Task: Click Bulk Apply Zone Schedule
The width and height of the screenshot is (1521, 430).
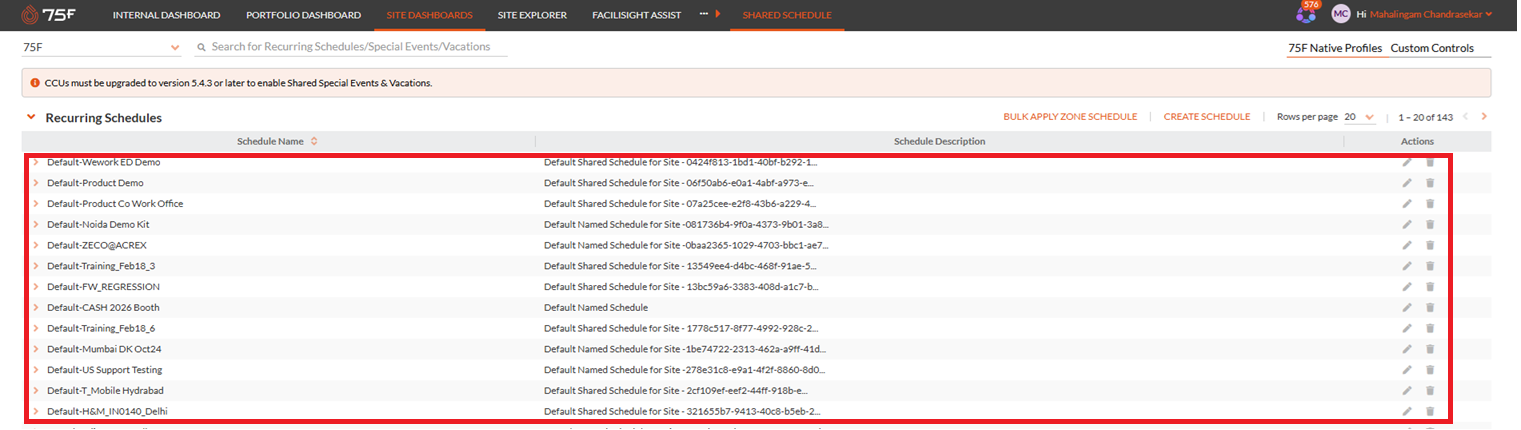Action: pyautogui.click(x=1070, y=117)
